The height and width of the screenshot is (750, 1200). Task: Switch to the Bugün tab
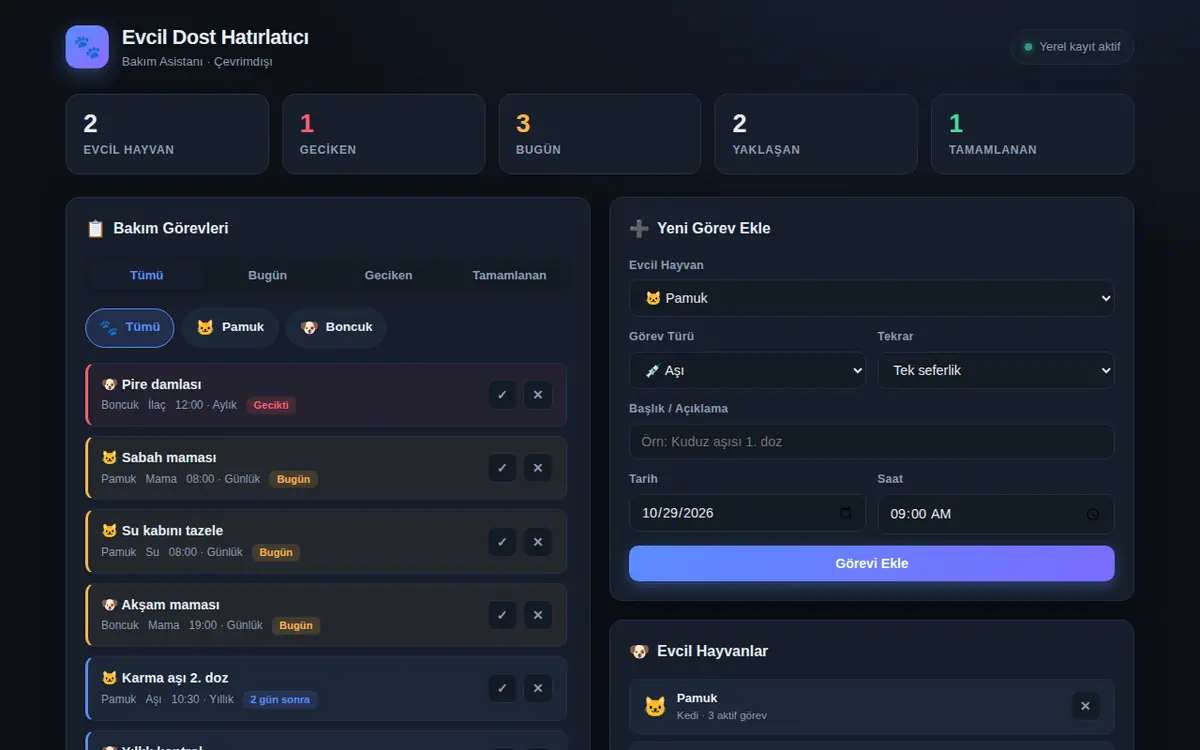pos(268,275)
